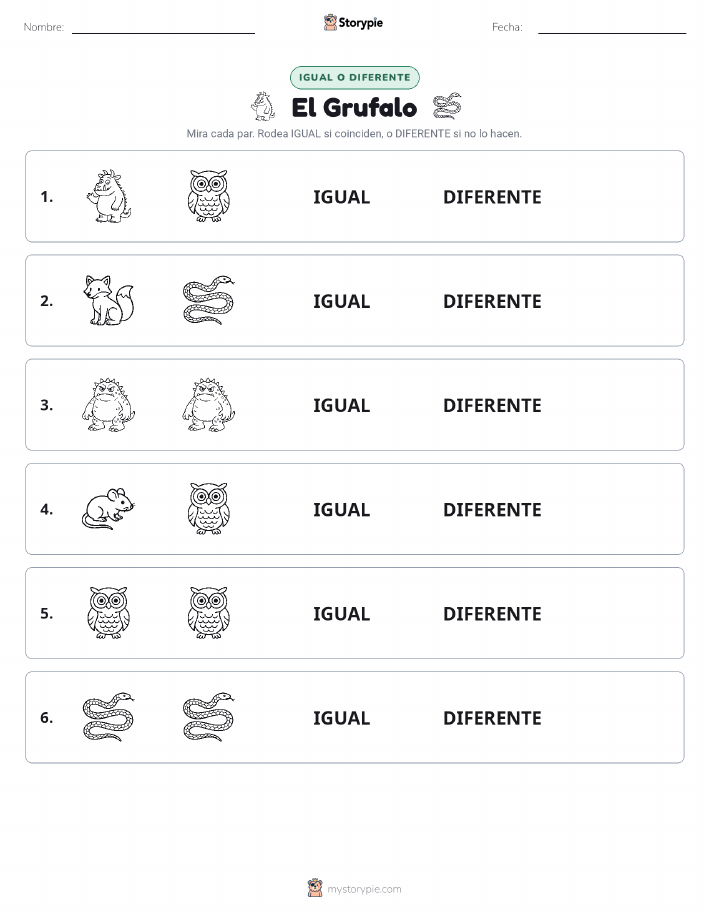Choose DIFERENTE for row 1

[492, 197]
